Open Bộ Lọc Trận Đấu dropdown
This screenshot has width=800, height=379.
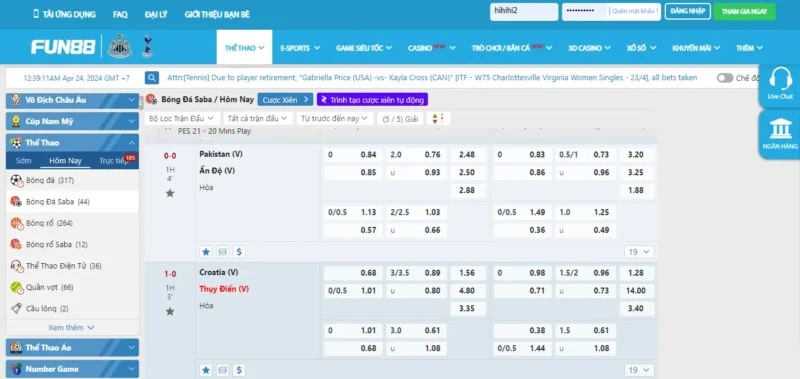(182, 118)
